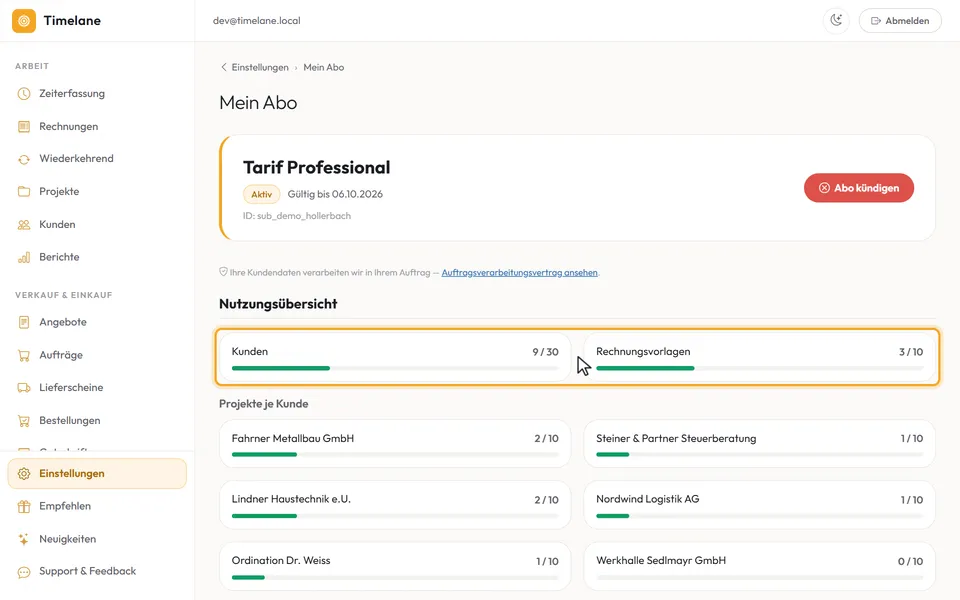Select the Steiner & Partner Steuerberatung card
This screenshot has width=960, height=600.
[x=759, y=444]
